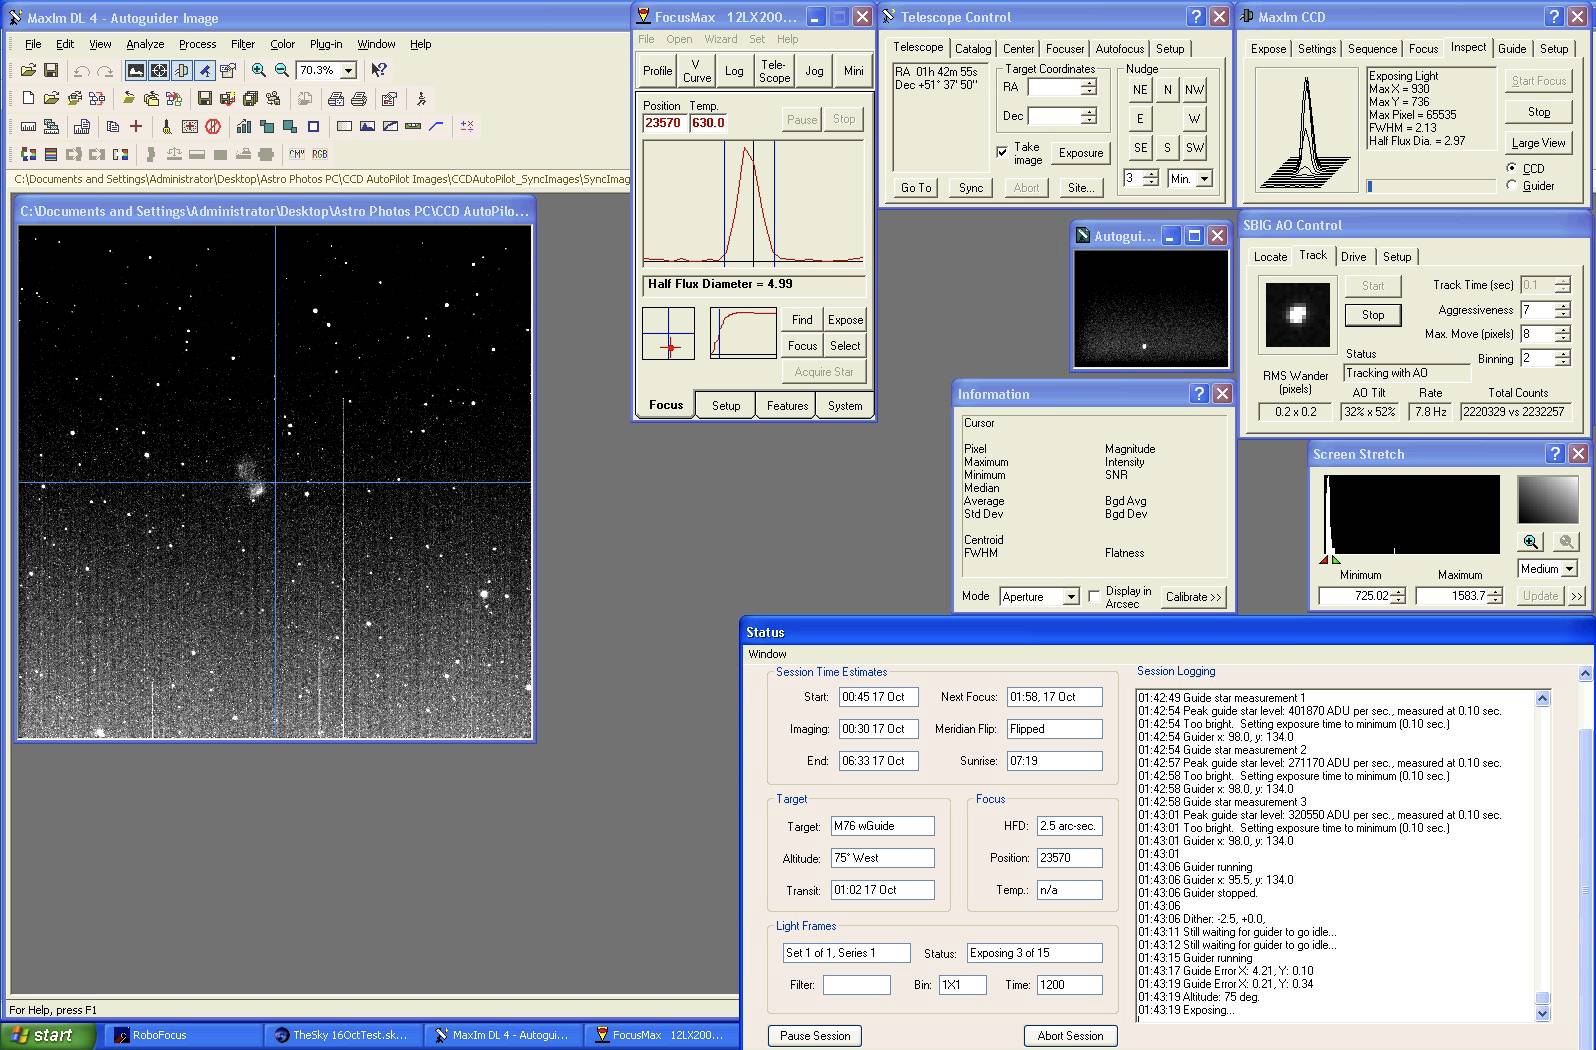The image size is (1596, 1050).
Task: Click the RoboFocus taskbar button
Action: click(160, 1035)
